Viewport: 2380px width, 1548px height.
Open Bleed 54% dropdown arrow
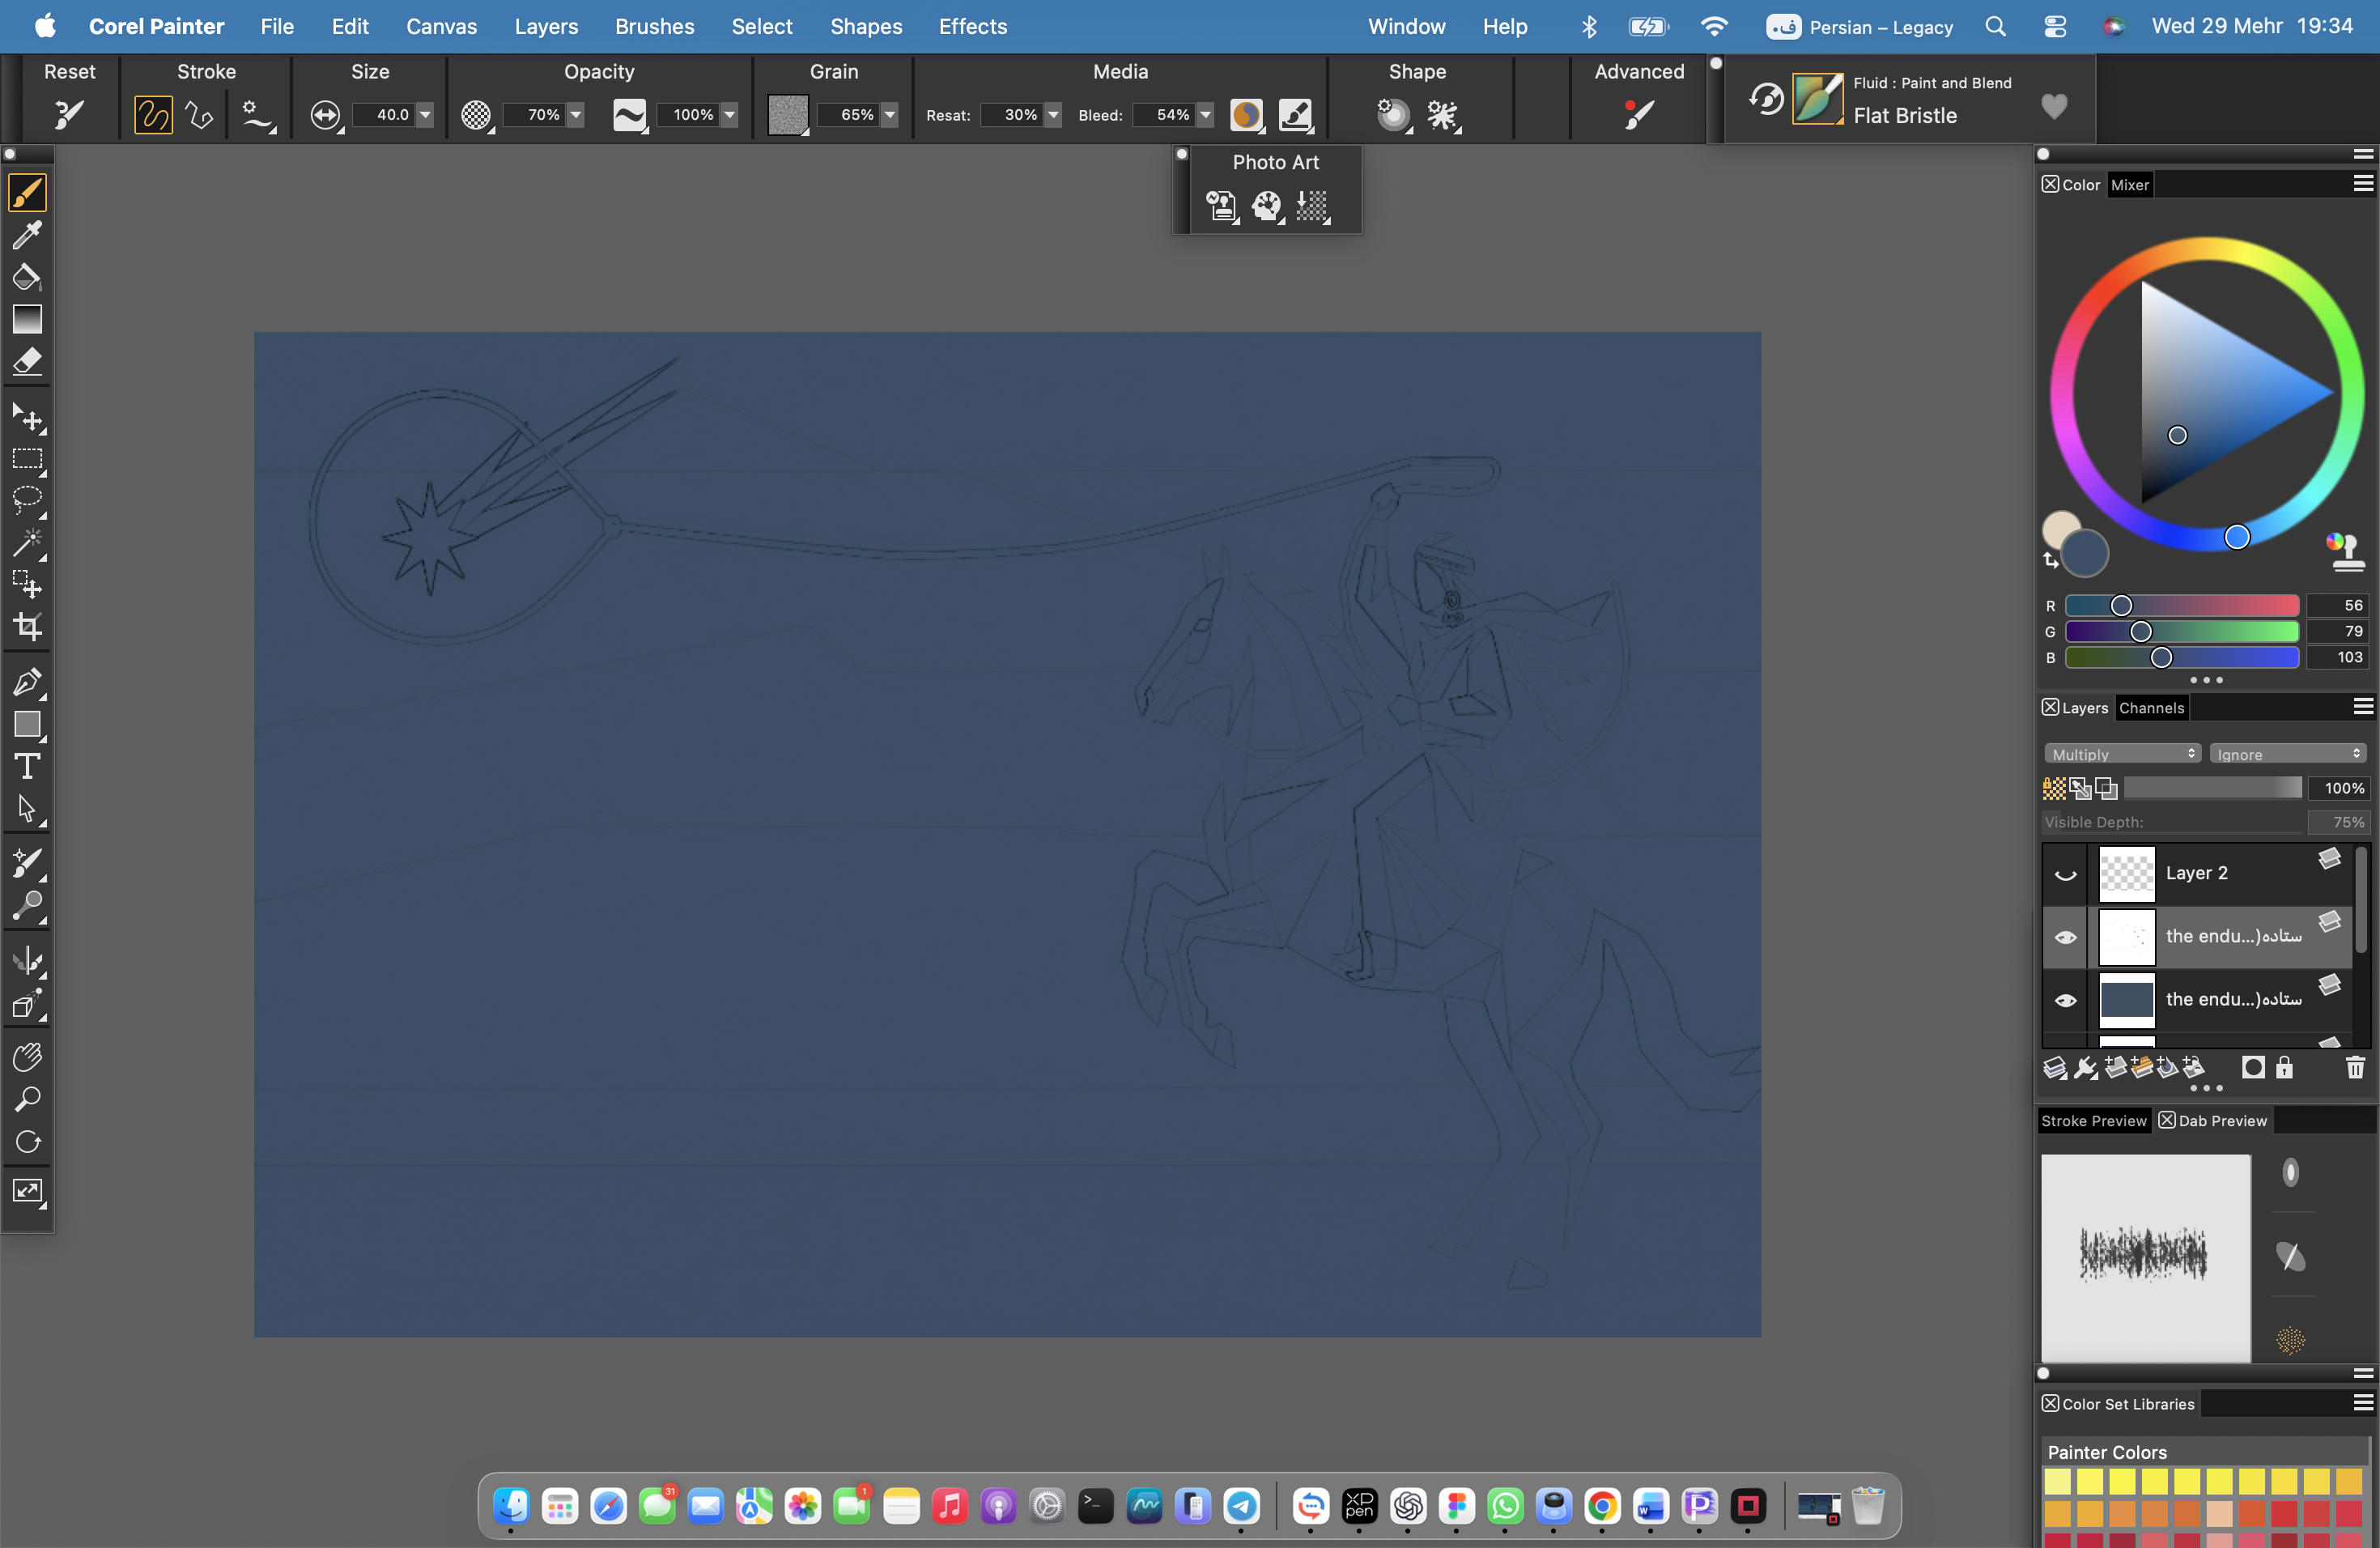point(1206,115)
